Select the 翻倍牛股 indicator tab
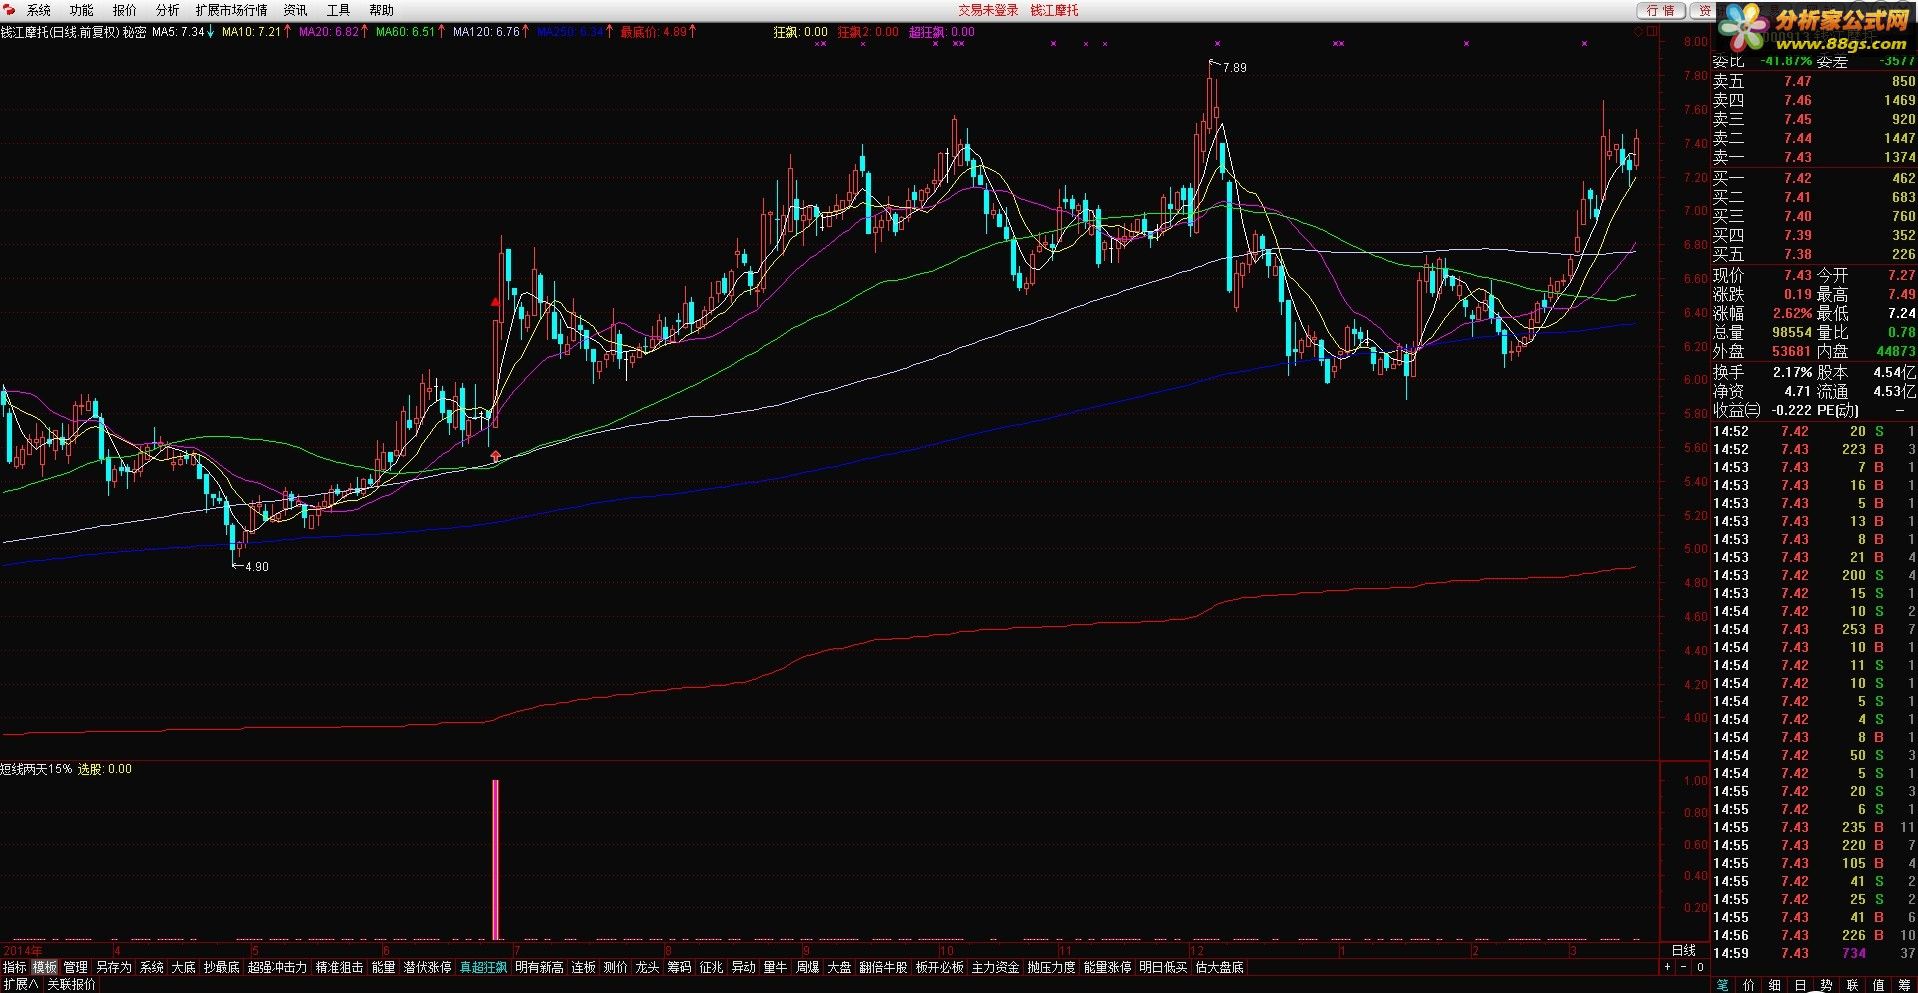The image size is (1918, 993). point(884,967)
